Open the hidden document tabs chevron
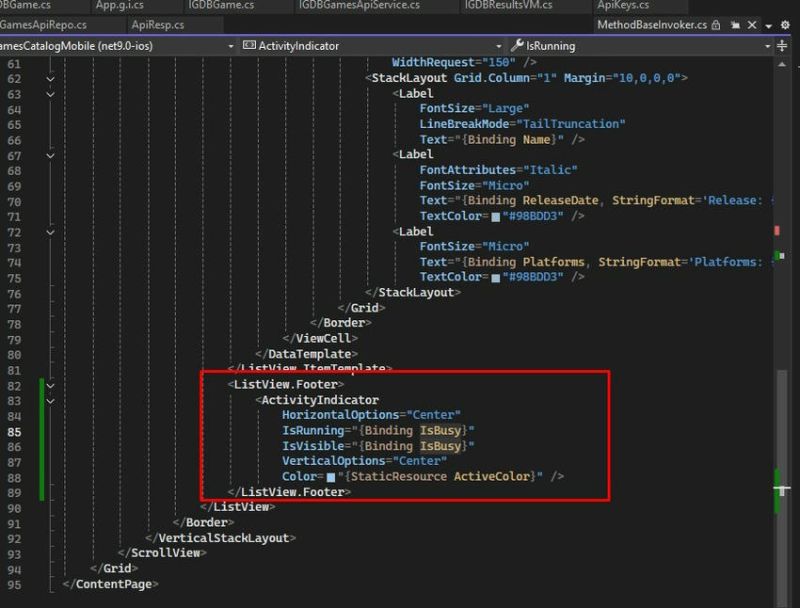This screenshot has width=800, height=608. 768,25
